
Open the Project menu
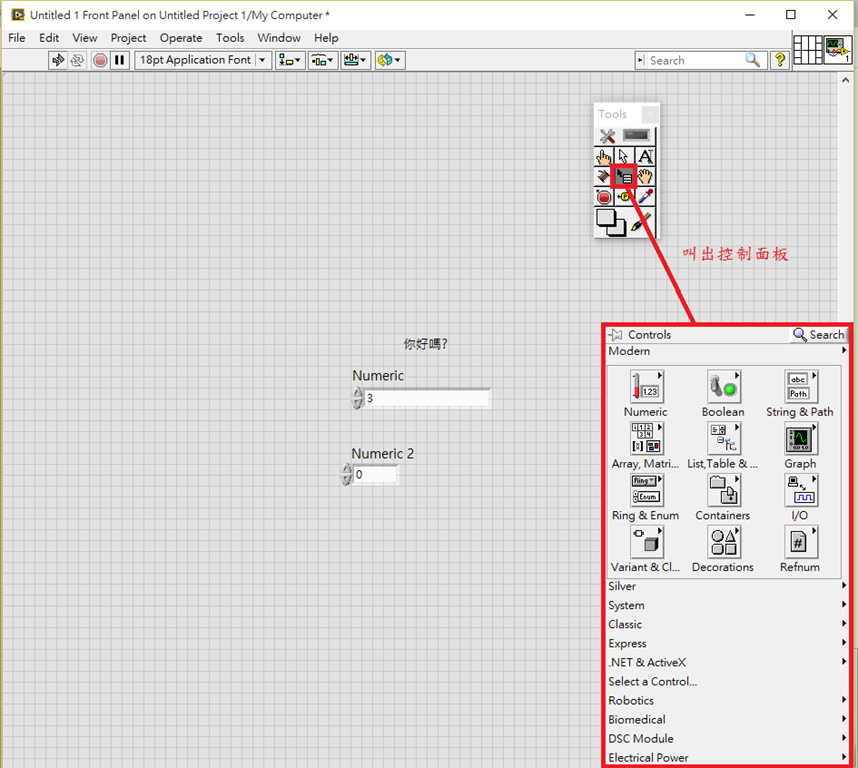pyautogui.click(x=128, y=38)
